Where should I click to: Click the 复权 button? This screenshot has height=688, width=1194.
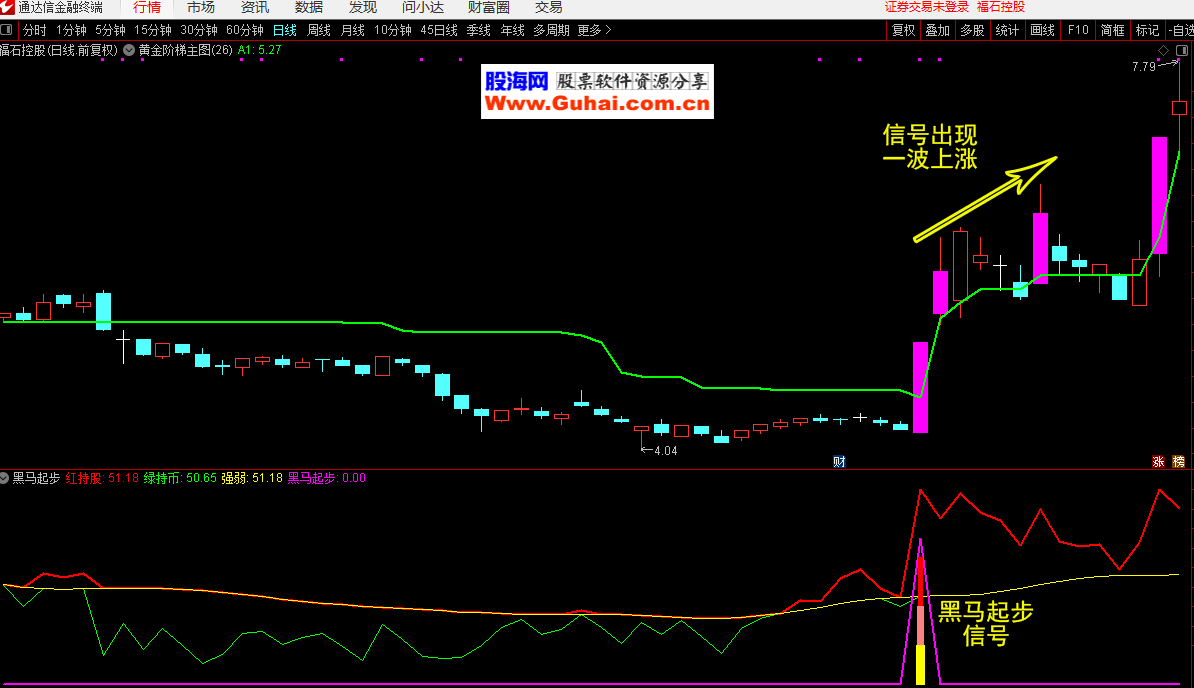[x=903, y=30]
